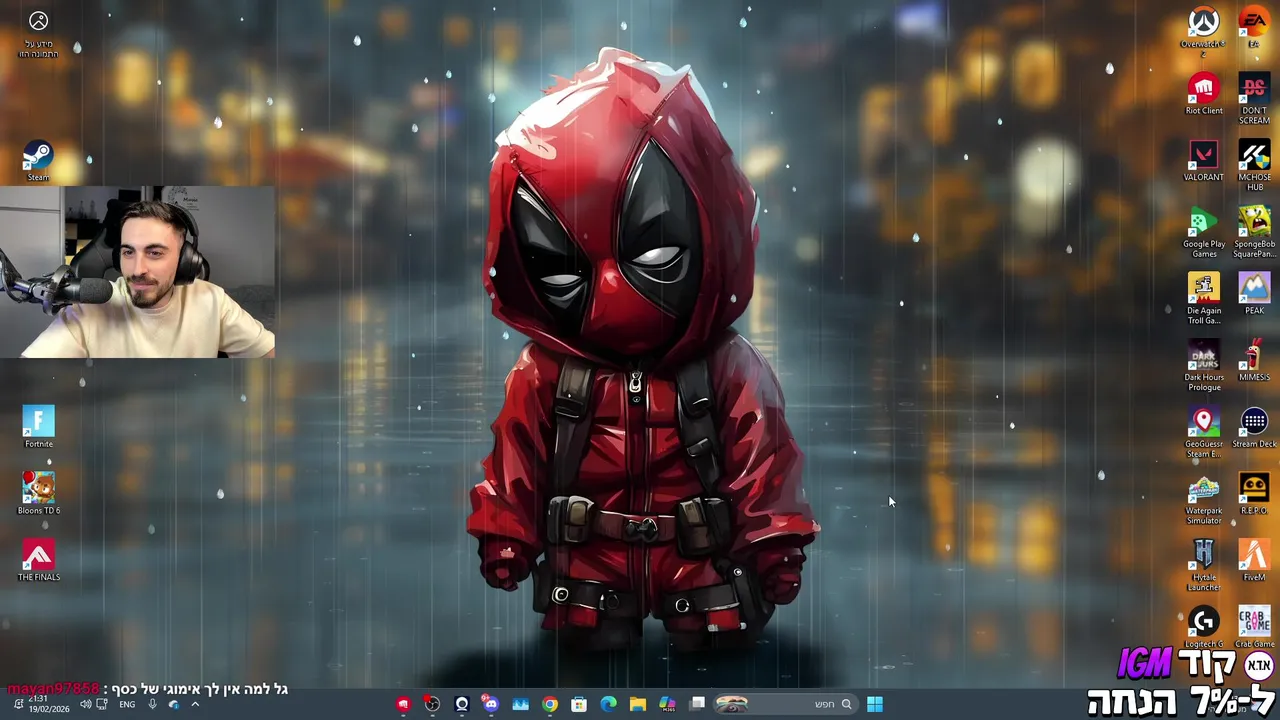This screenshot has width=1280, height=720.
Task: Launch the EA app shortcut
Action: pyautogui.click(x=1254, y=27)
